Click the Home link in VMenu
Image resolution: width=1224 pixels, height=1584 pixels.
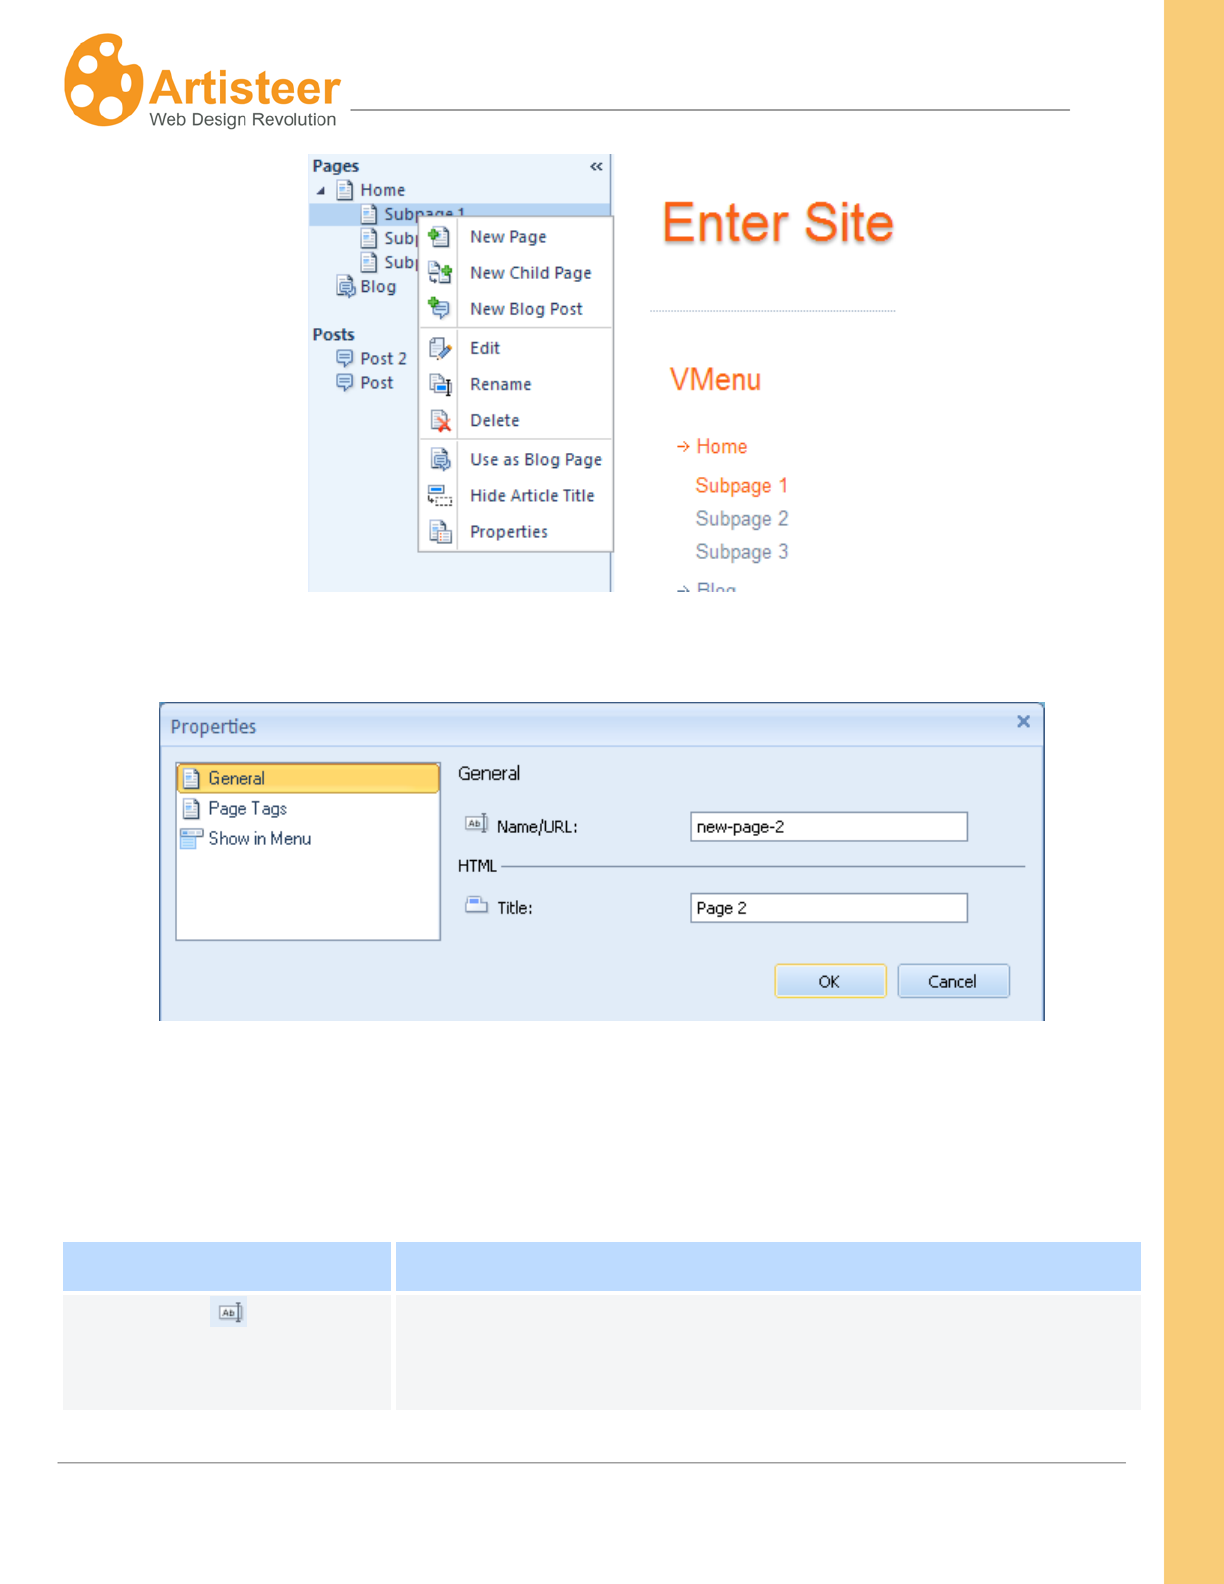(722, 446)
